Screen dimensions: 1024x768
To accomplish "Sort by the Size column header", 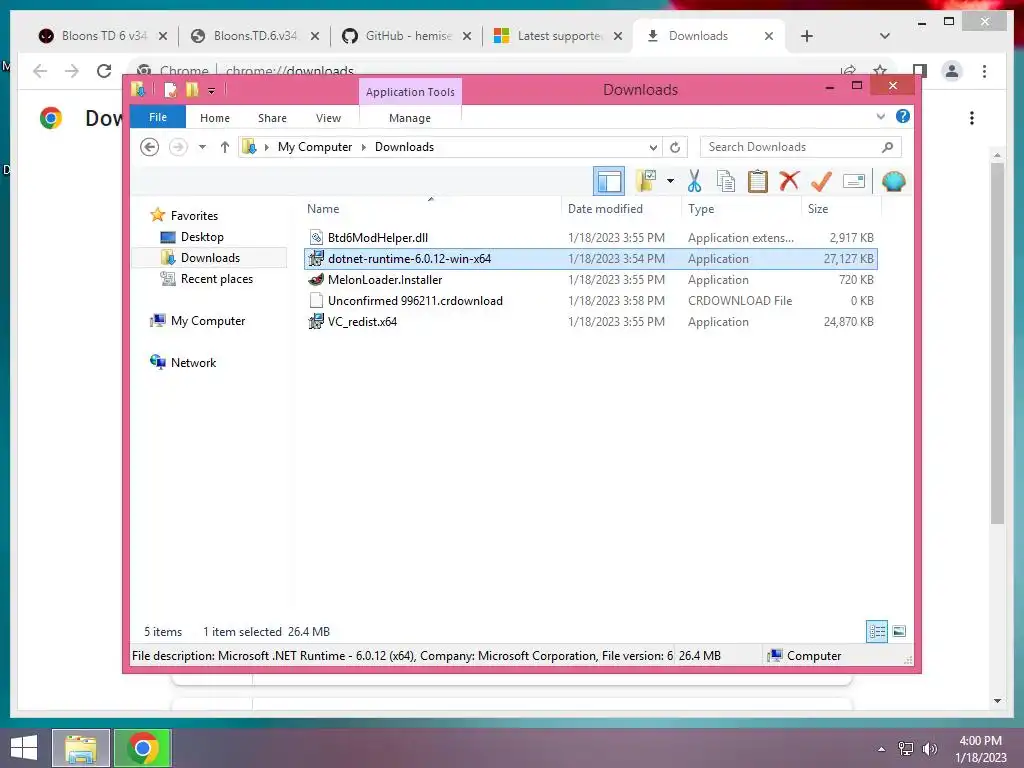I will (841, 208).
